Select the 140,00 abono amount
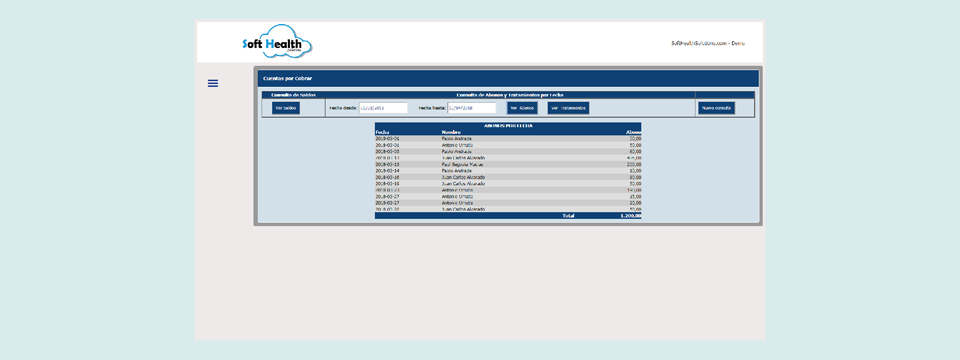The height and width of the screenshot is (360, 960). click(634, 190)
